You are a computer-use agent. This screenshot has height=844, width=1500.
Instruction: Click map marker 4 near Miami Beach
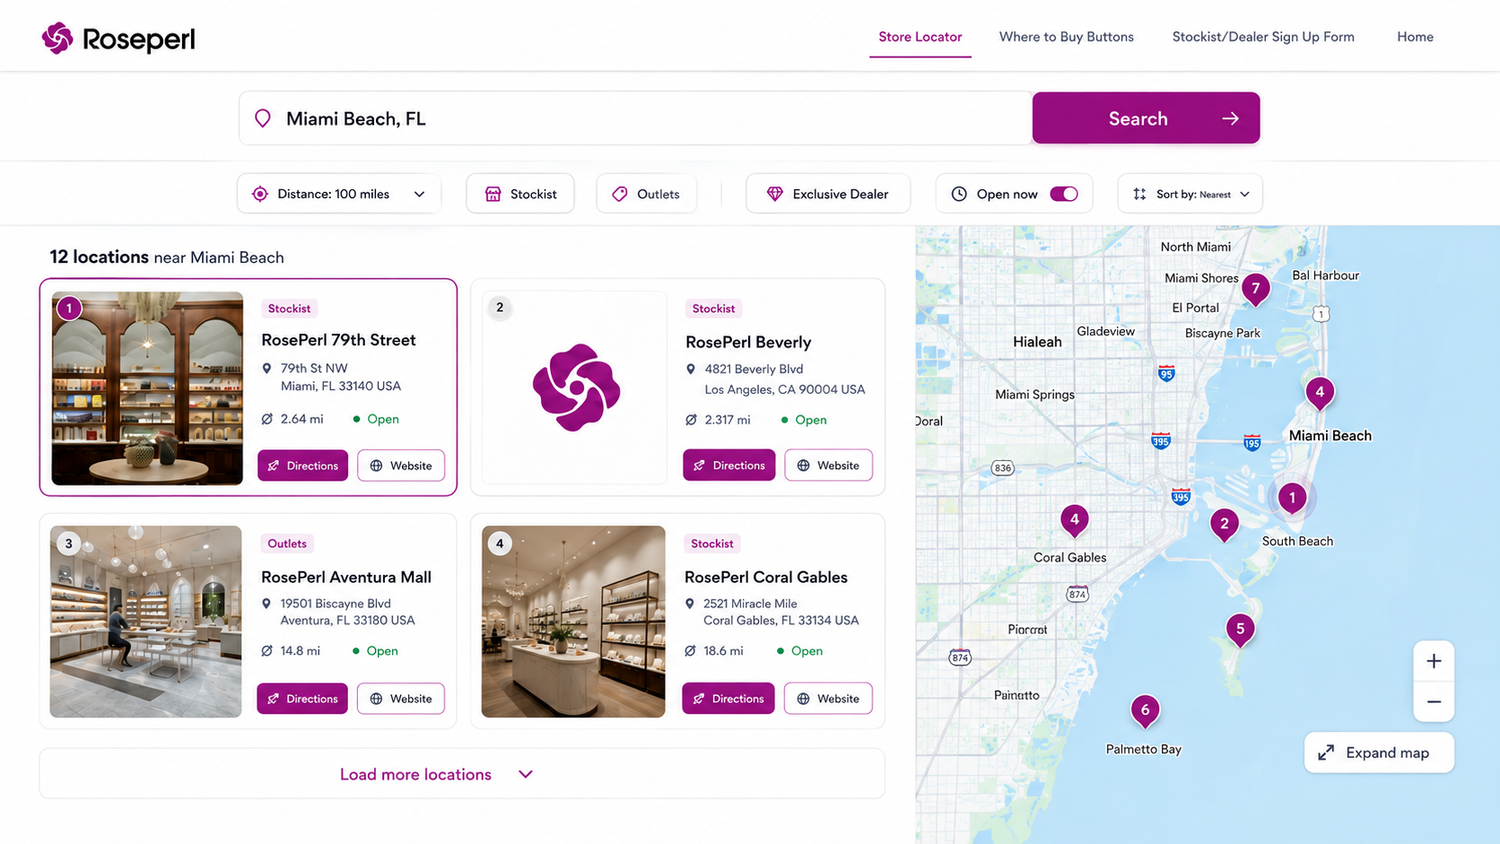[1320, 393]
